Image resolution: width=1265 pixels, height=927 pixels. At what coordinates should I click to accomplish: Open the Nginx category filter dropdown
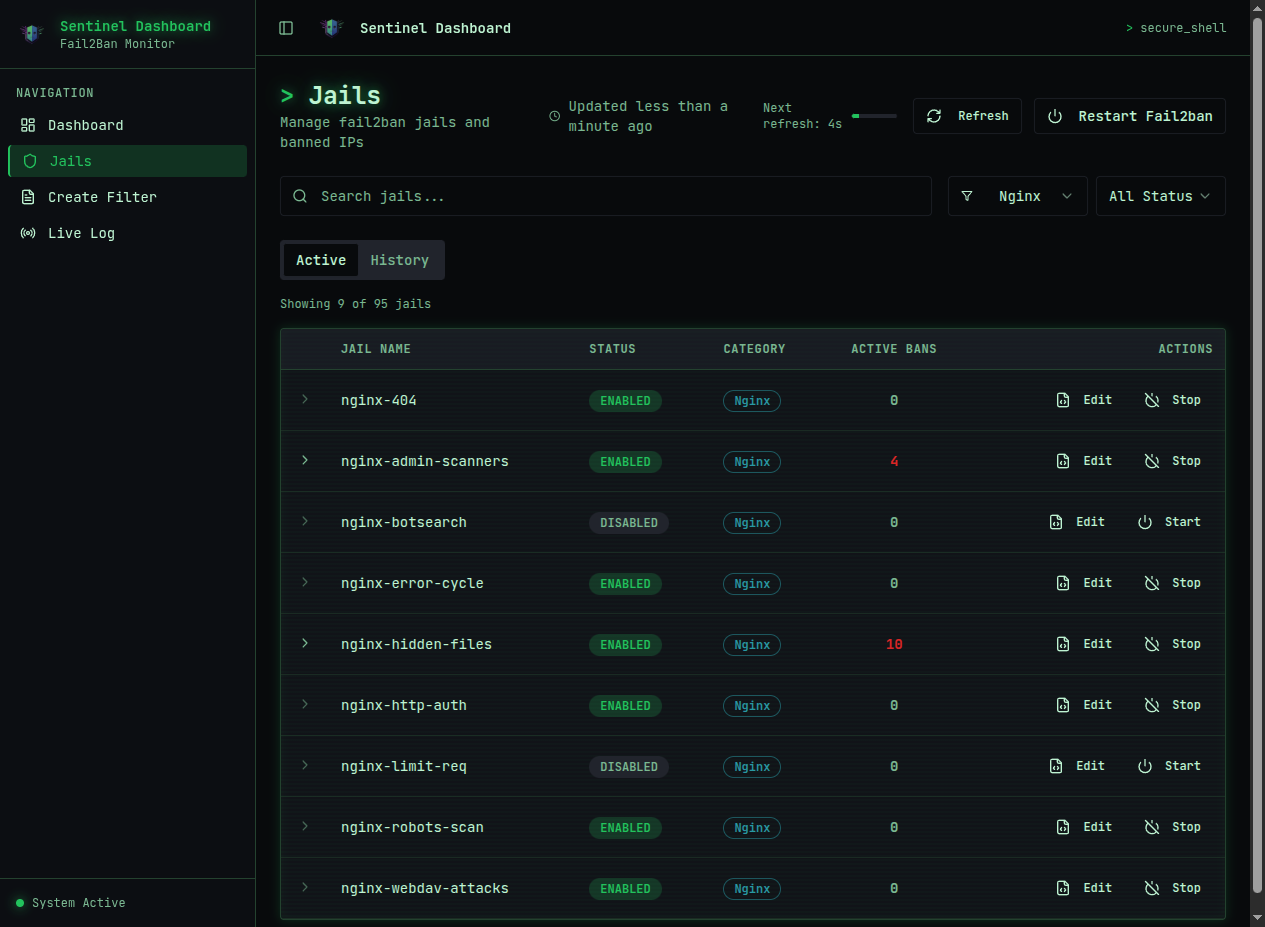1017,196
